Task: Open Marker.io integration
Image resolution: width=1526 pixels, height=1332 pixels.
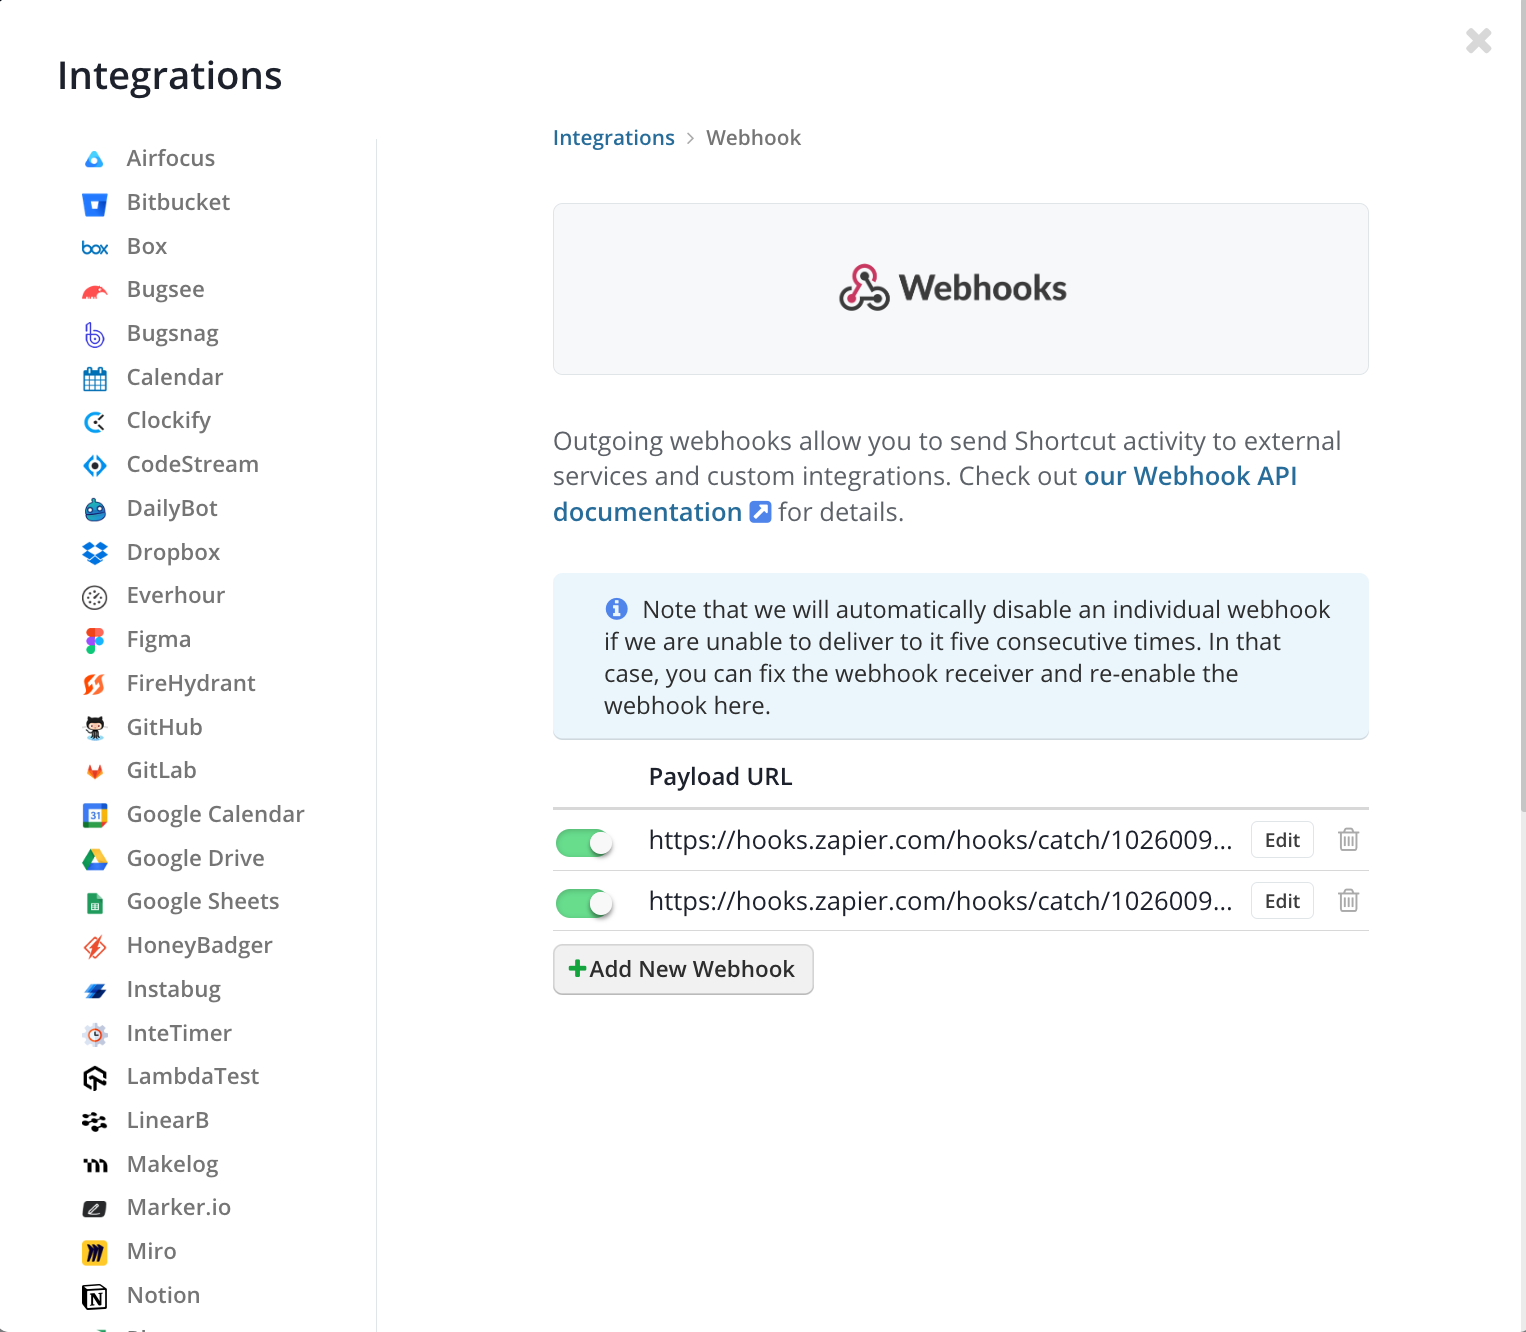Action: (x=179, y=1207)
